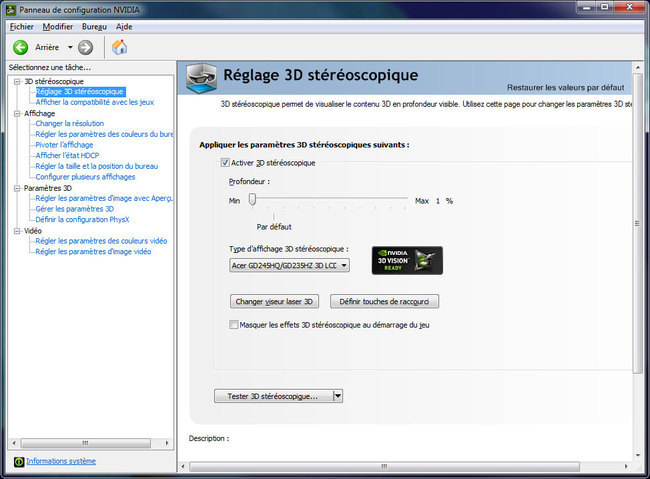Open Régler les paramètres des couleurs vidéo
The width and height of the screenshot is (650, 479).
pyautogui.click(x=101, y=241)
